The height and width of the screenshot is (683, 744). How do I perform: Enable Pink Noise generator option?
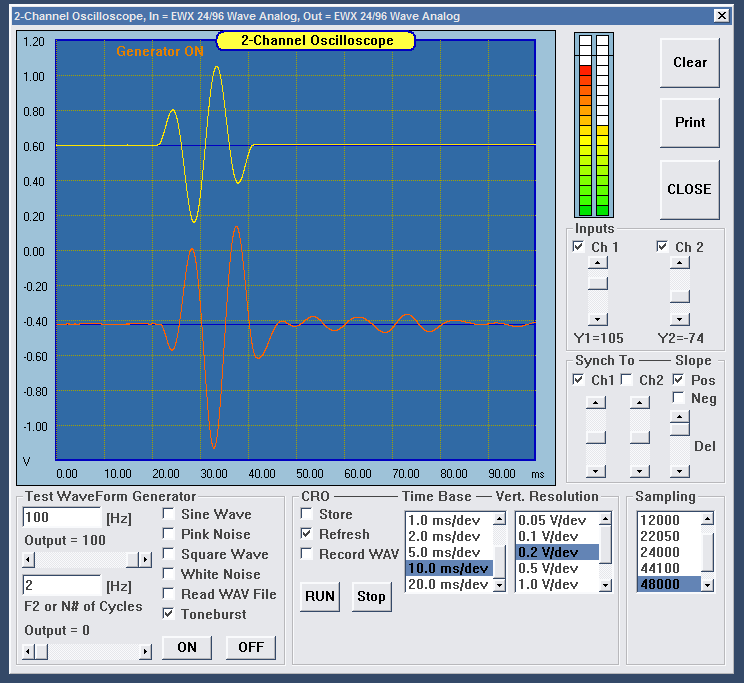168,533
